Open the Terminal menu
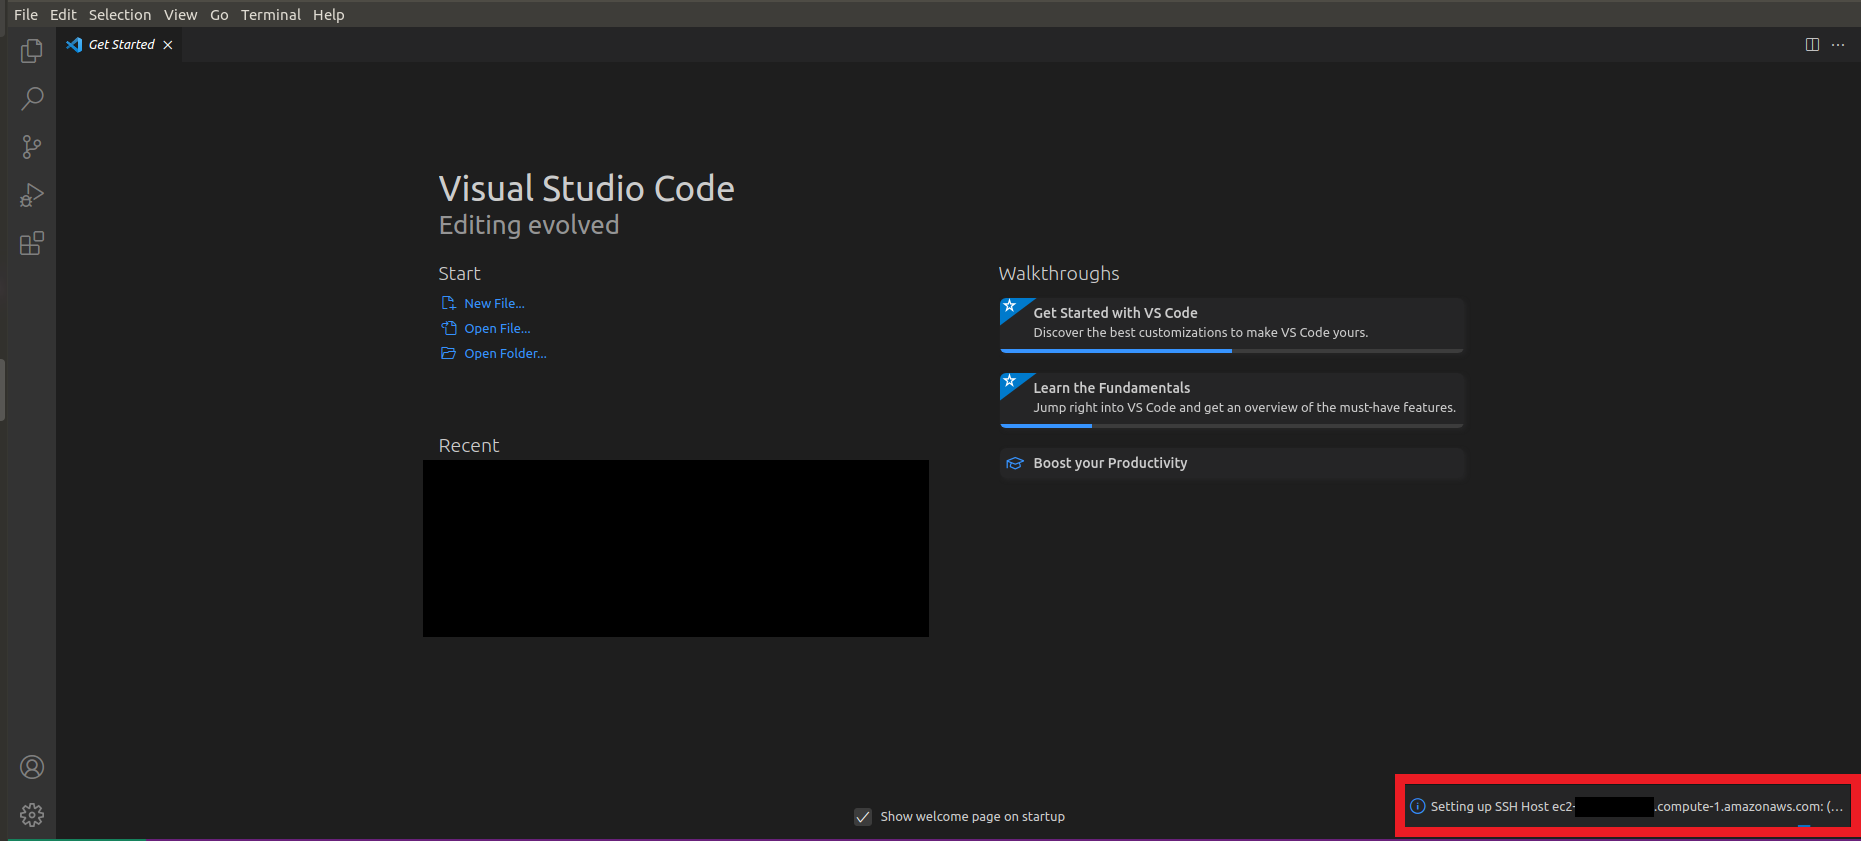This screenshot has width=1861, height=841. coord(271,15)
